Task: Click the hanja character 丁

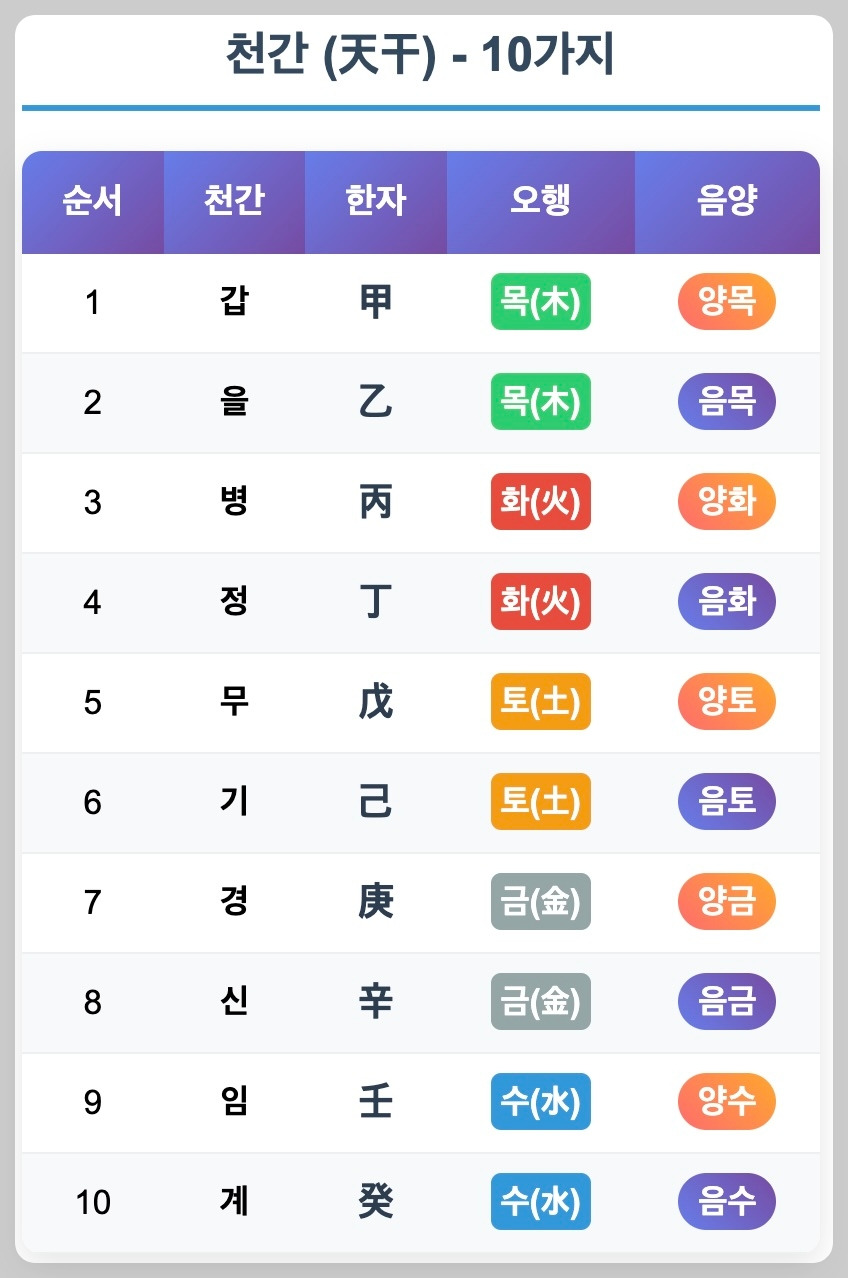Action: (x=375, y=602)
